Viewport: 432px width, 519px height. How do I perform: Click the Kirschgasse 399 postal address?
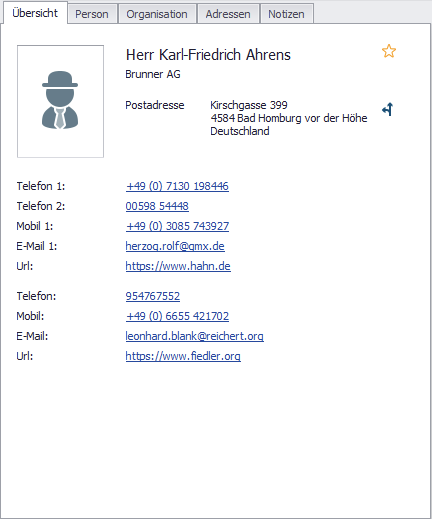tap(289, 118)
